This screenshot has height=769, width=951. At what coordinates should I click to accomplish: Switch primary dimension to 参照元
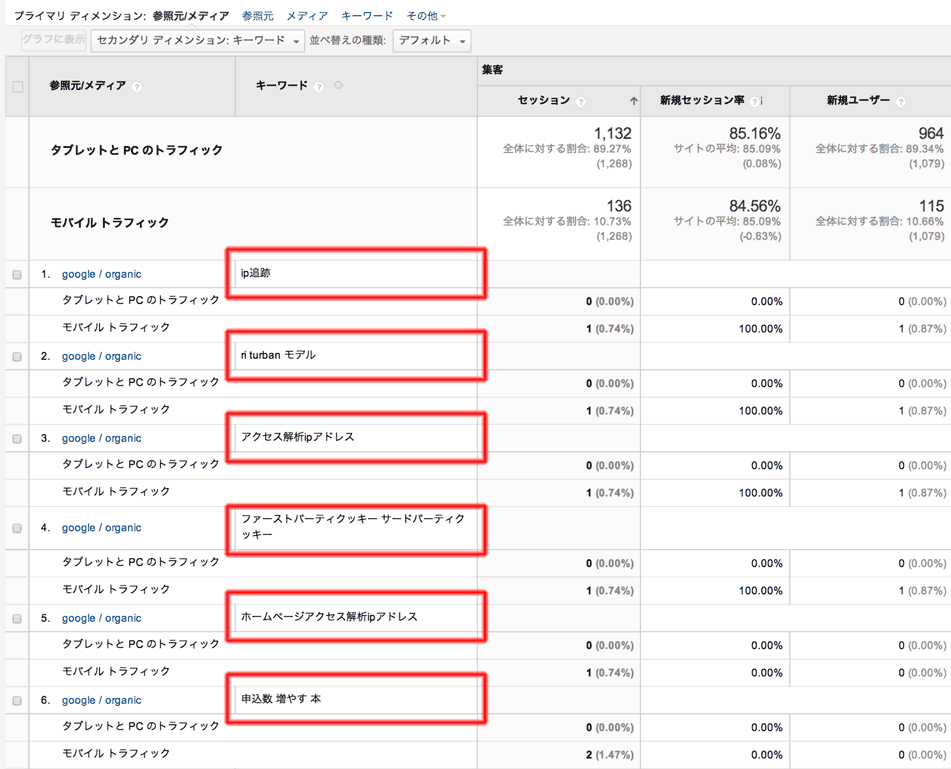(257, 16)
